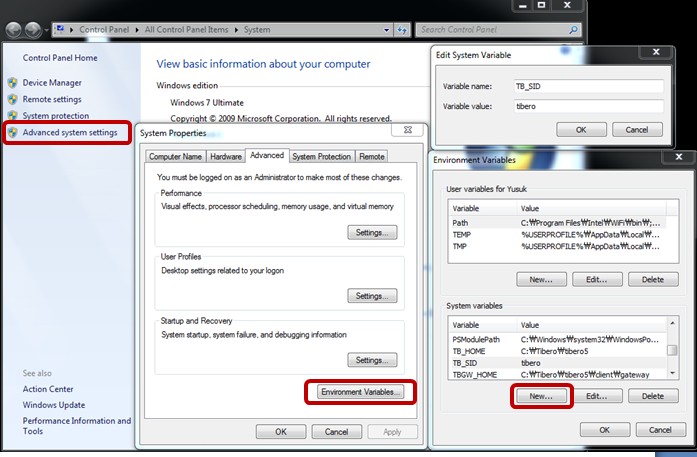Select the Advanced tab

tap(267, 155)
